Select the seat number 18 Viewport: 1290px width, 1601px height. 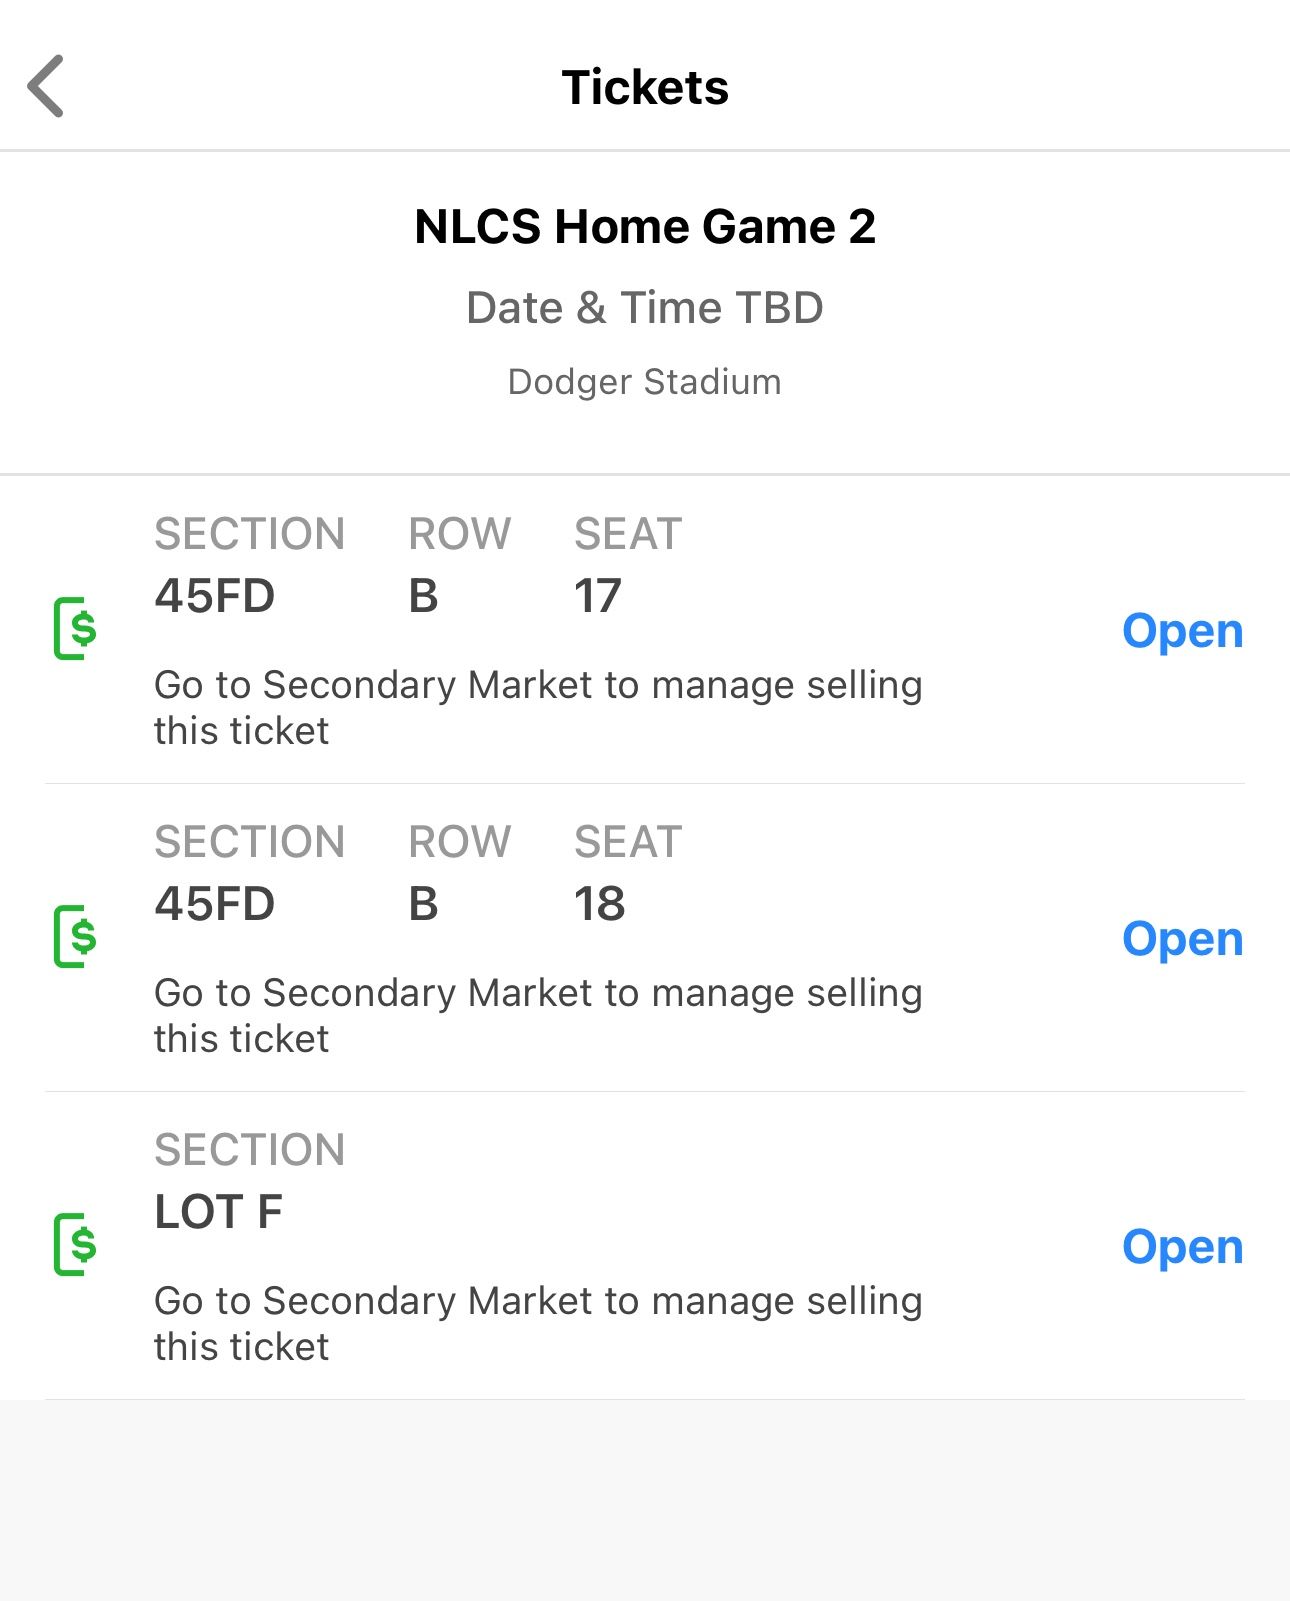(600, 904)
